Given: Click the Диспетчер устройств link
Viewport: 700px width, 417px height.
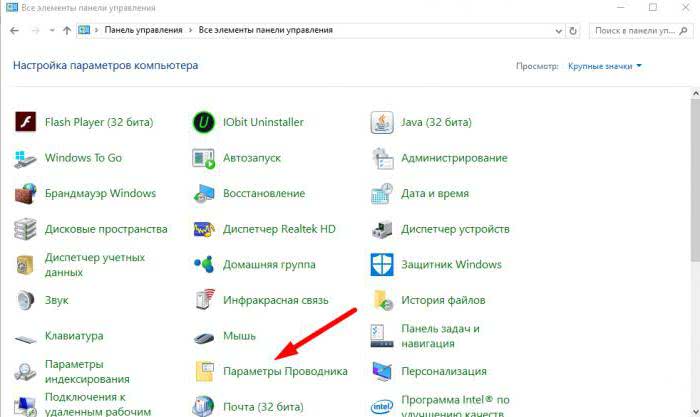Looking at the screenshot, I should point(455,229).
